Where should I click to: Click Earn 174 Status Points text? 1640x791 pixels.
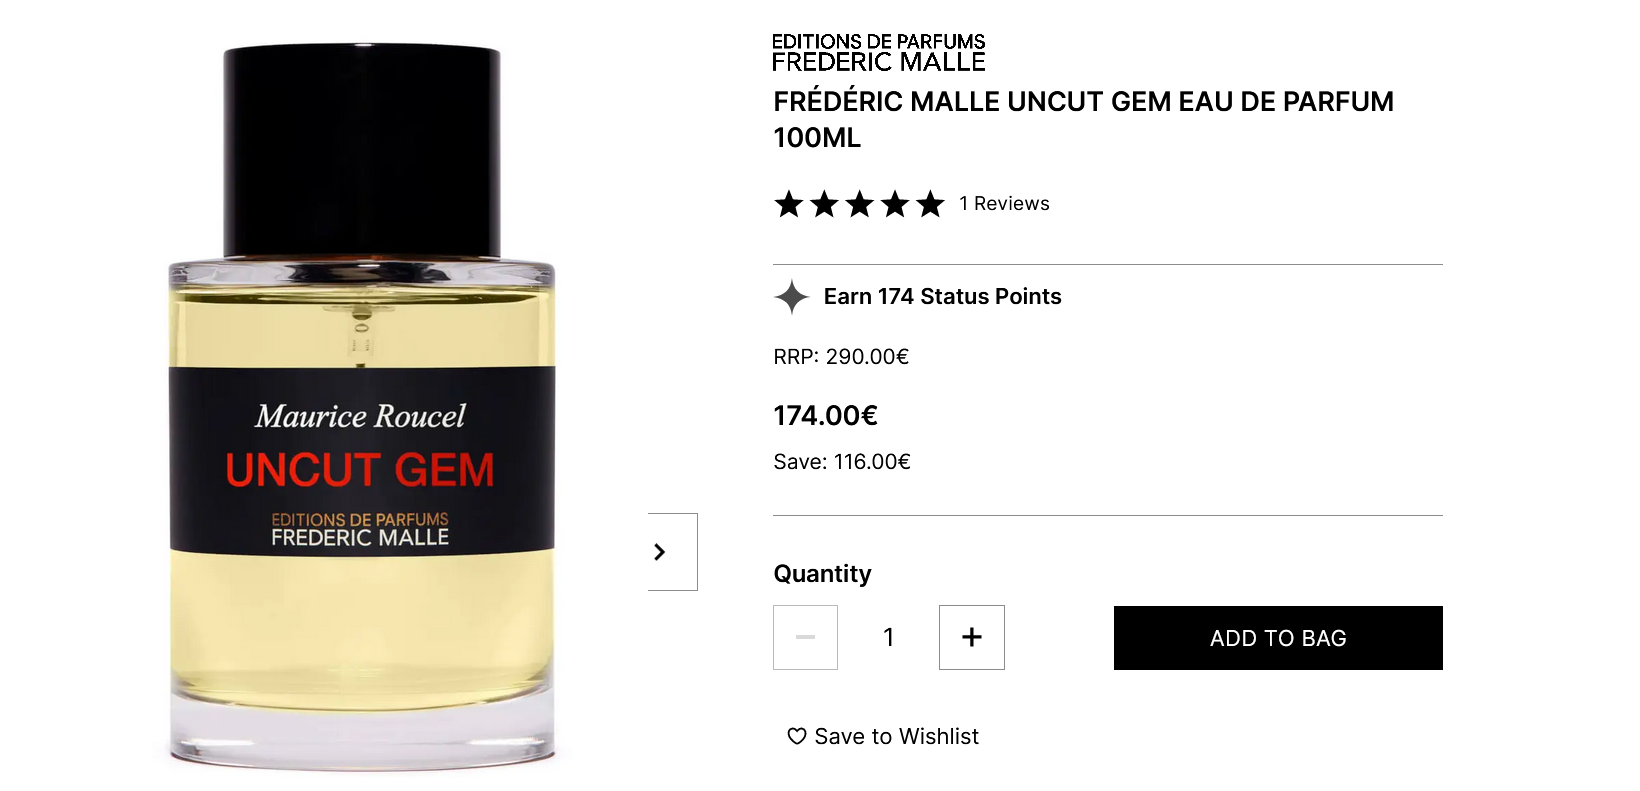(x=942, y=297)
